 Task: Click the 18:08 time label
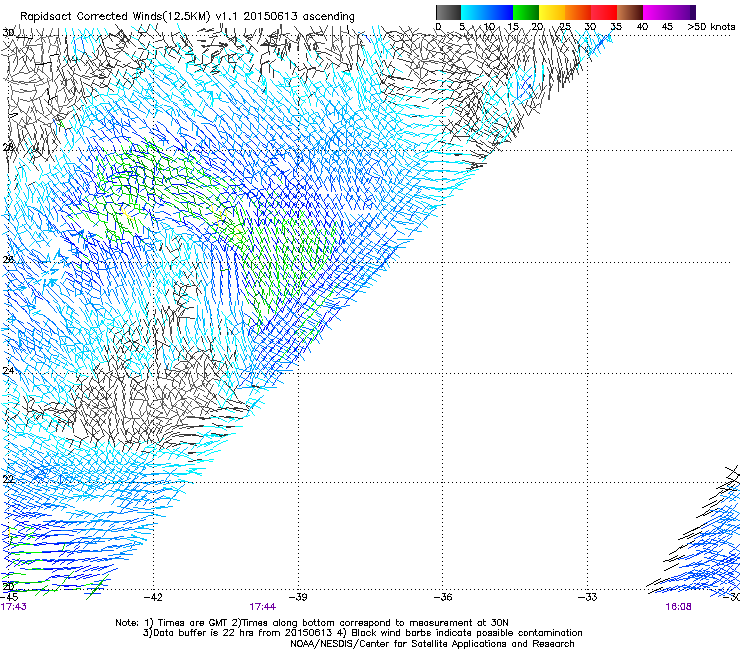678,607
